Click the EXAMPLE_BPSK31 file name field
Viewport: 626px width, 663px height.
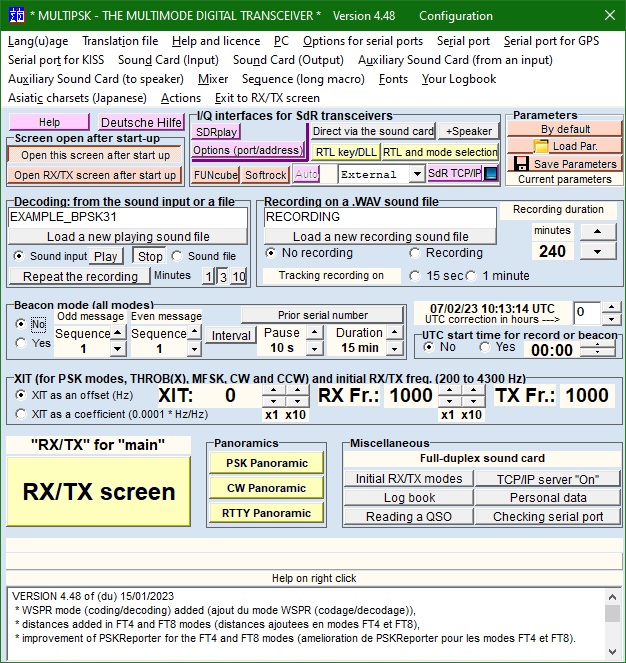[x=127, y=216]
